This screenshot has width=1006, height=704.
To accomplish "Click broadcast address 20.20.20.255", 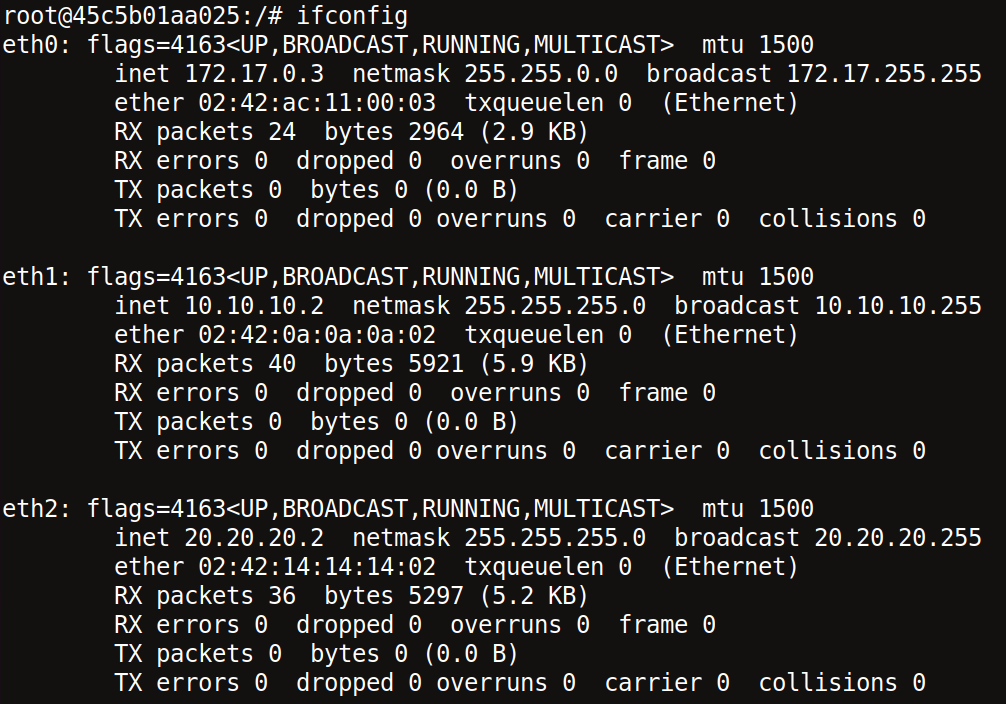I will (898, 538).
